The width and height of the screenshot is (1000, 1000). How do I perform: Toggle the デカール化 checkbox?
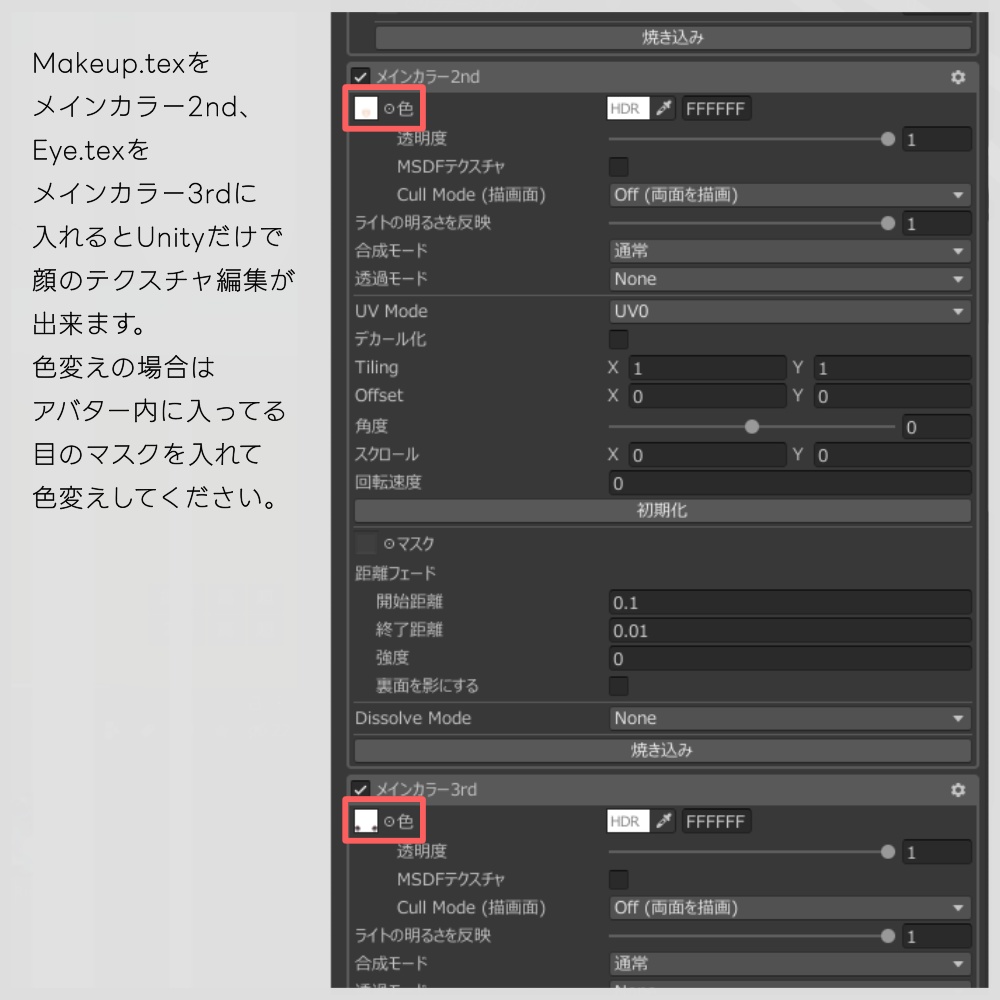point(618,339)
